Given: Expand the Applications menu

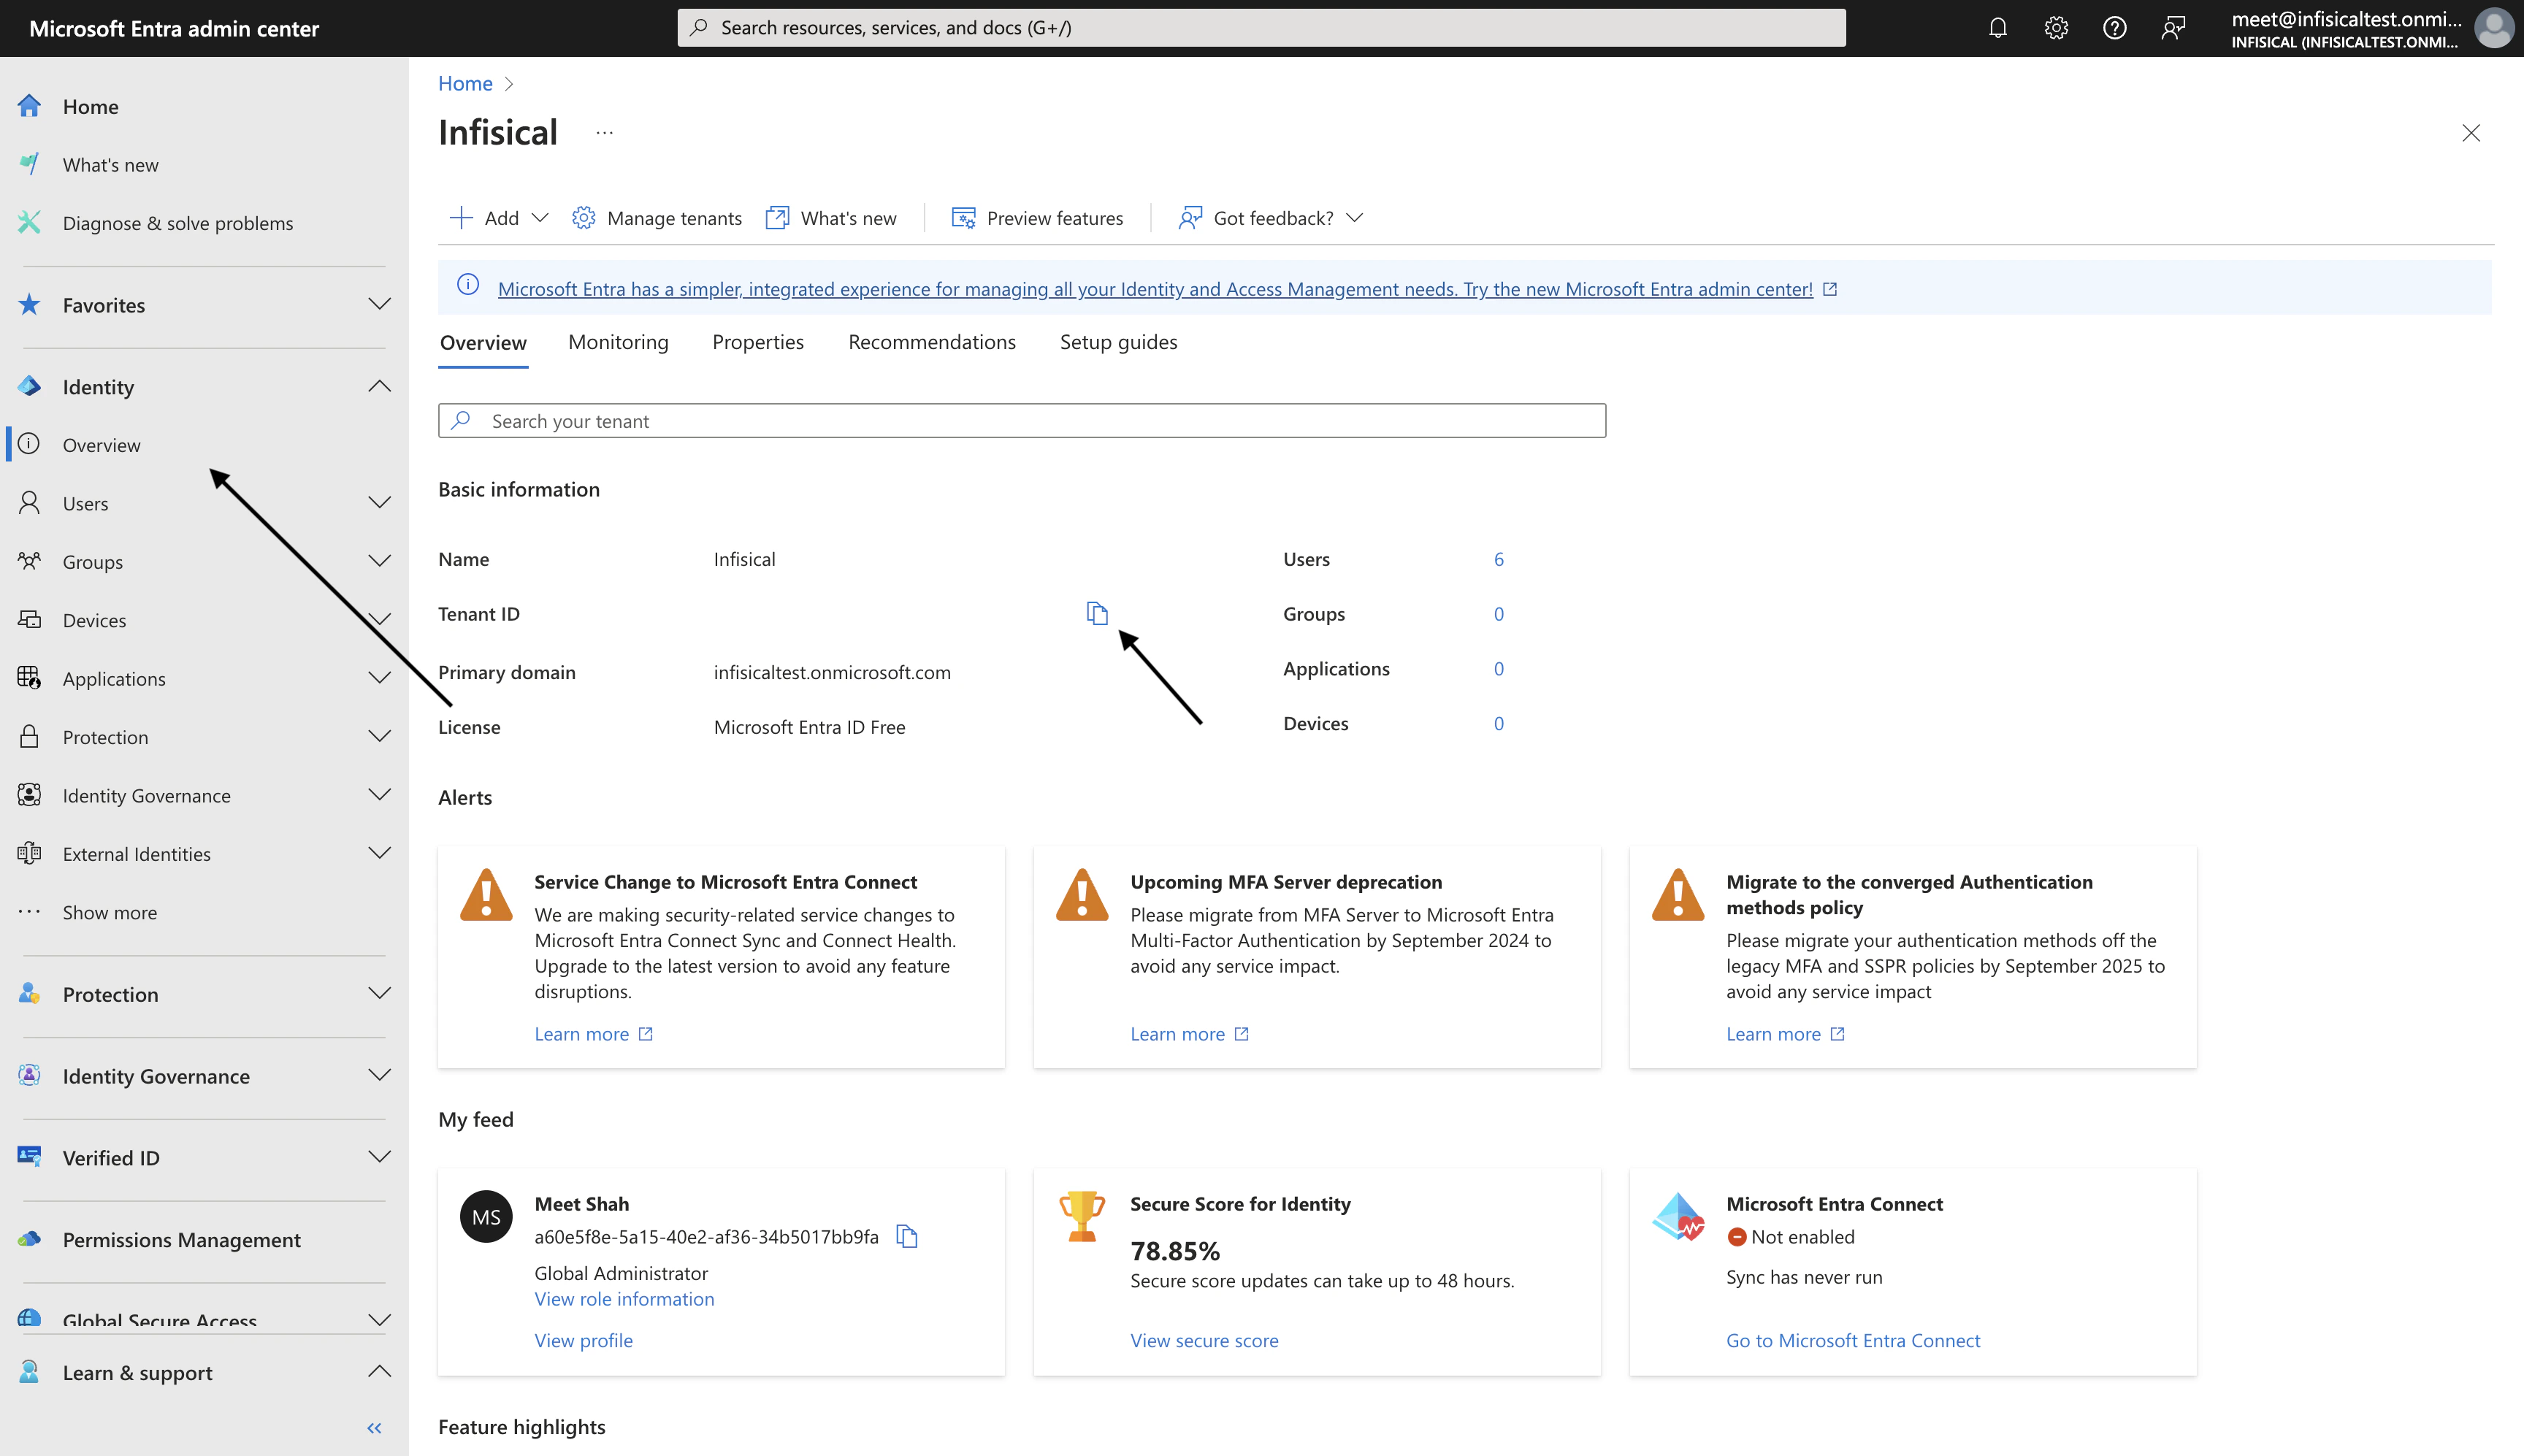Looking at the screenshot, I should (x=378, y=677).
